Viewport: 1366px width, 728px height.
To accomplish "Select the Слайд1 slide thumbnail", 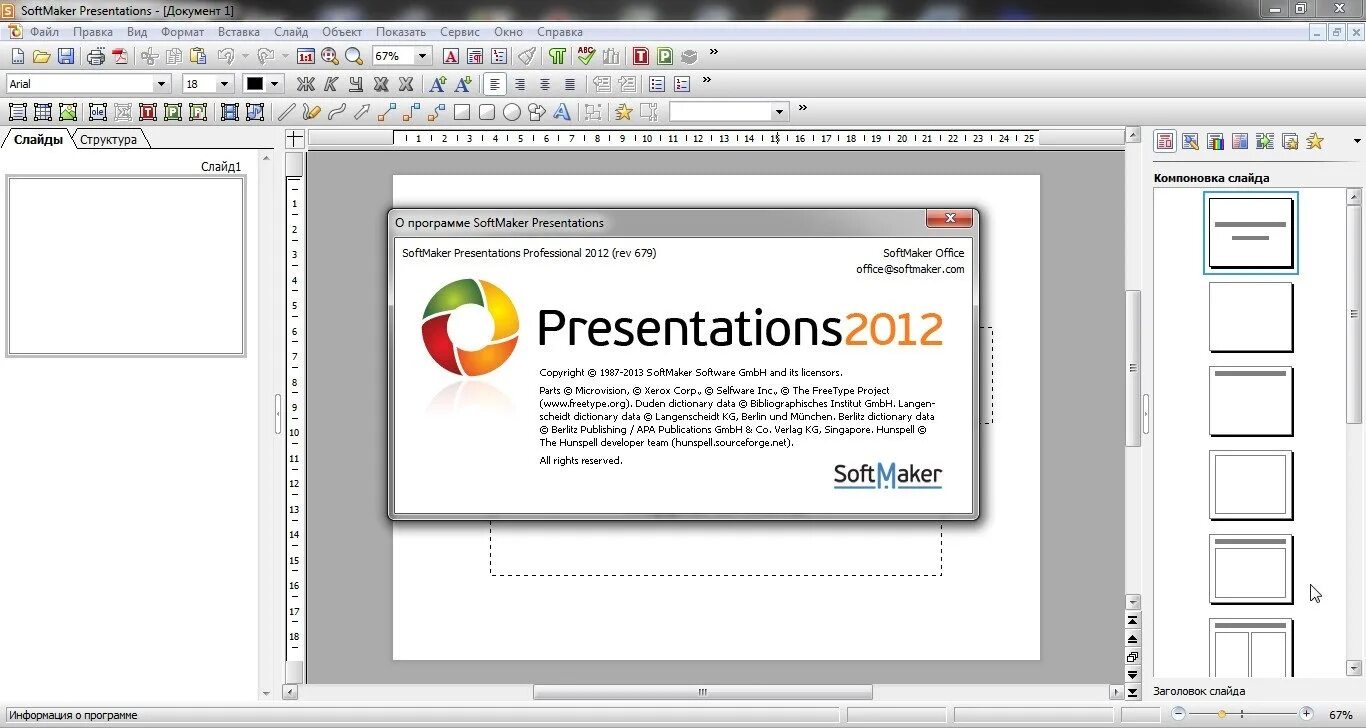I will [x=126, y=266].
